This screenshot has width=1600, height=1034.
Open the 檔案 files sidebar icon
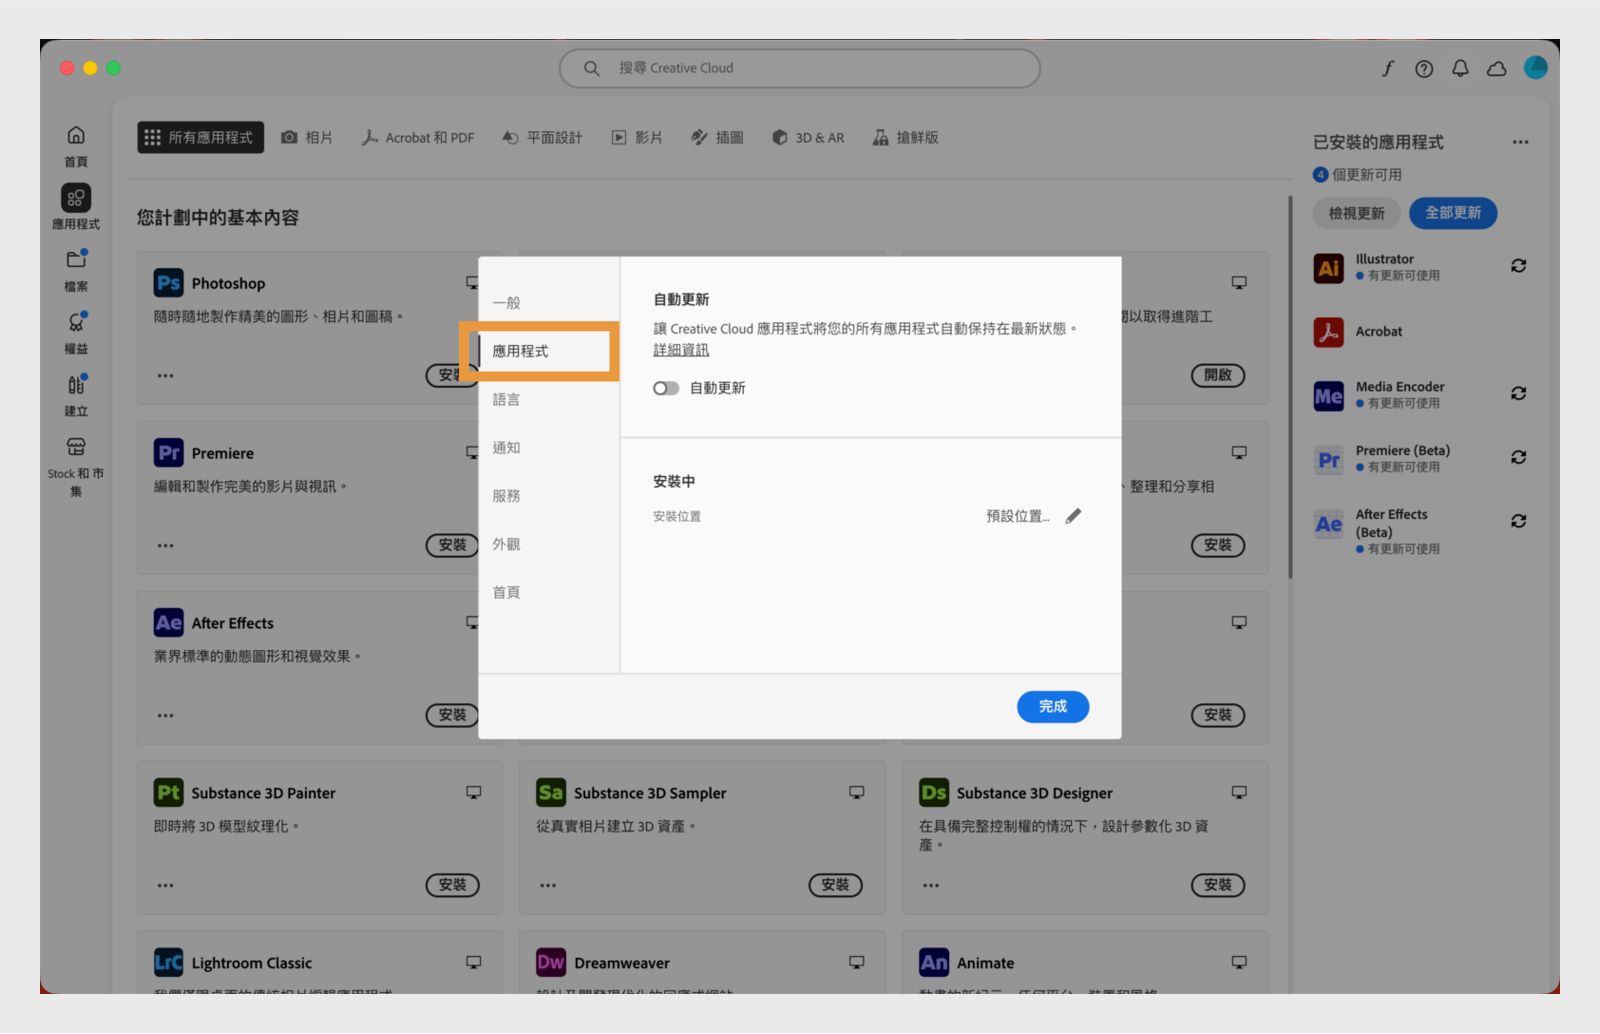coord(76,260)
